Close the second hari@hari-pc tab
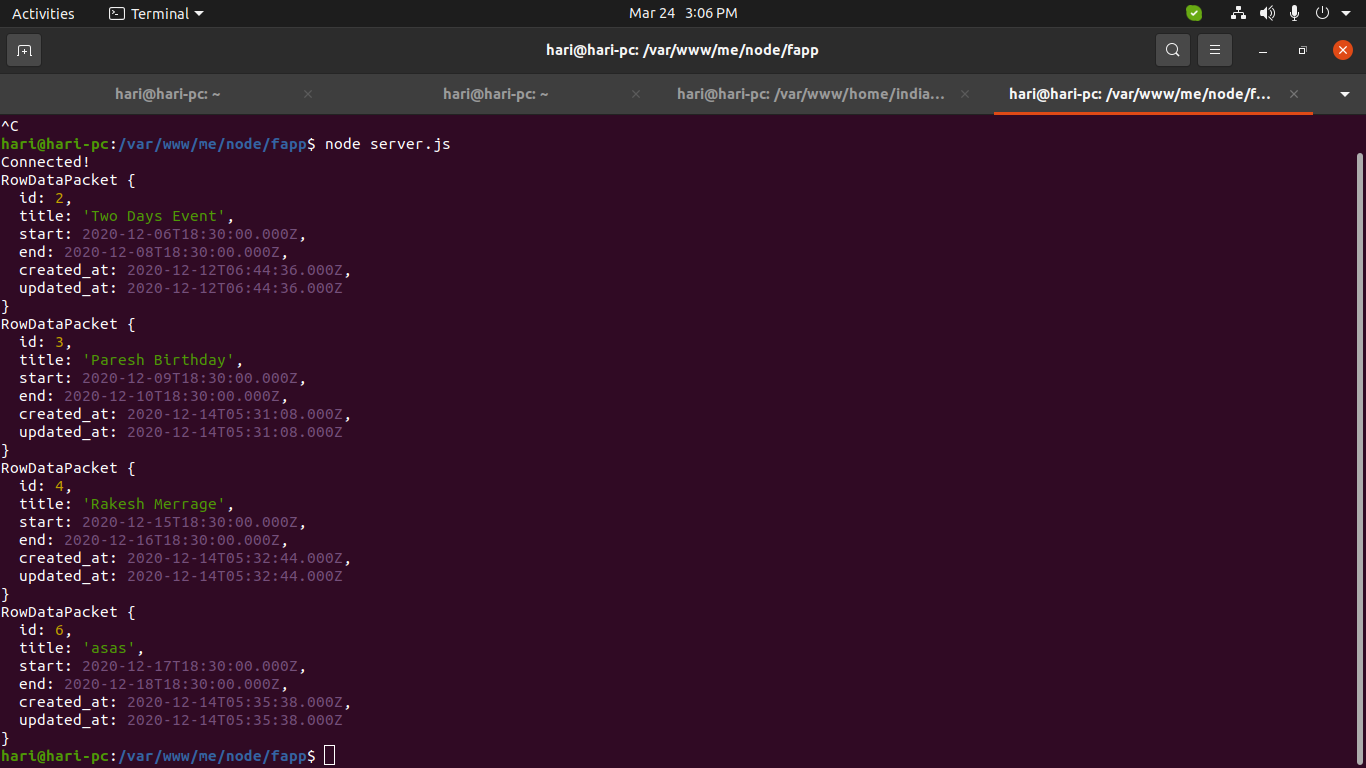 point(636,94)
